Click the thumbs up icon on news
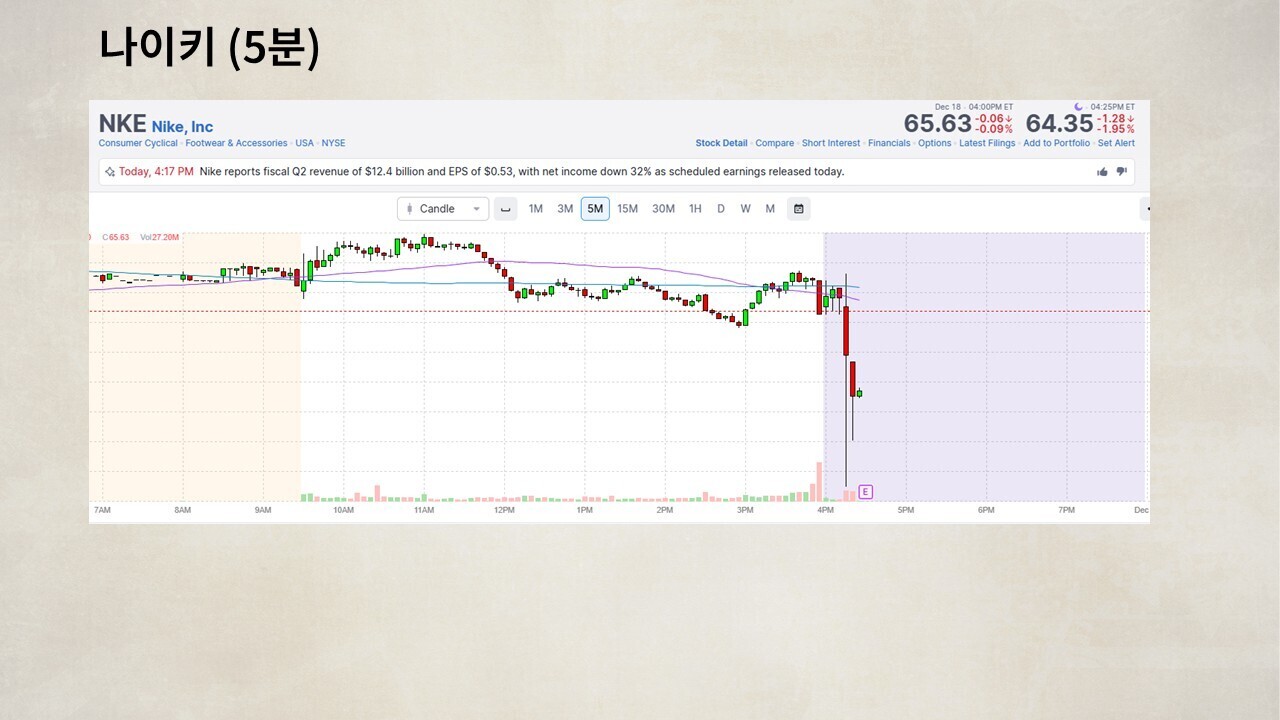The height and width of the screenshot is (720, 1280). click(1102, 172)
